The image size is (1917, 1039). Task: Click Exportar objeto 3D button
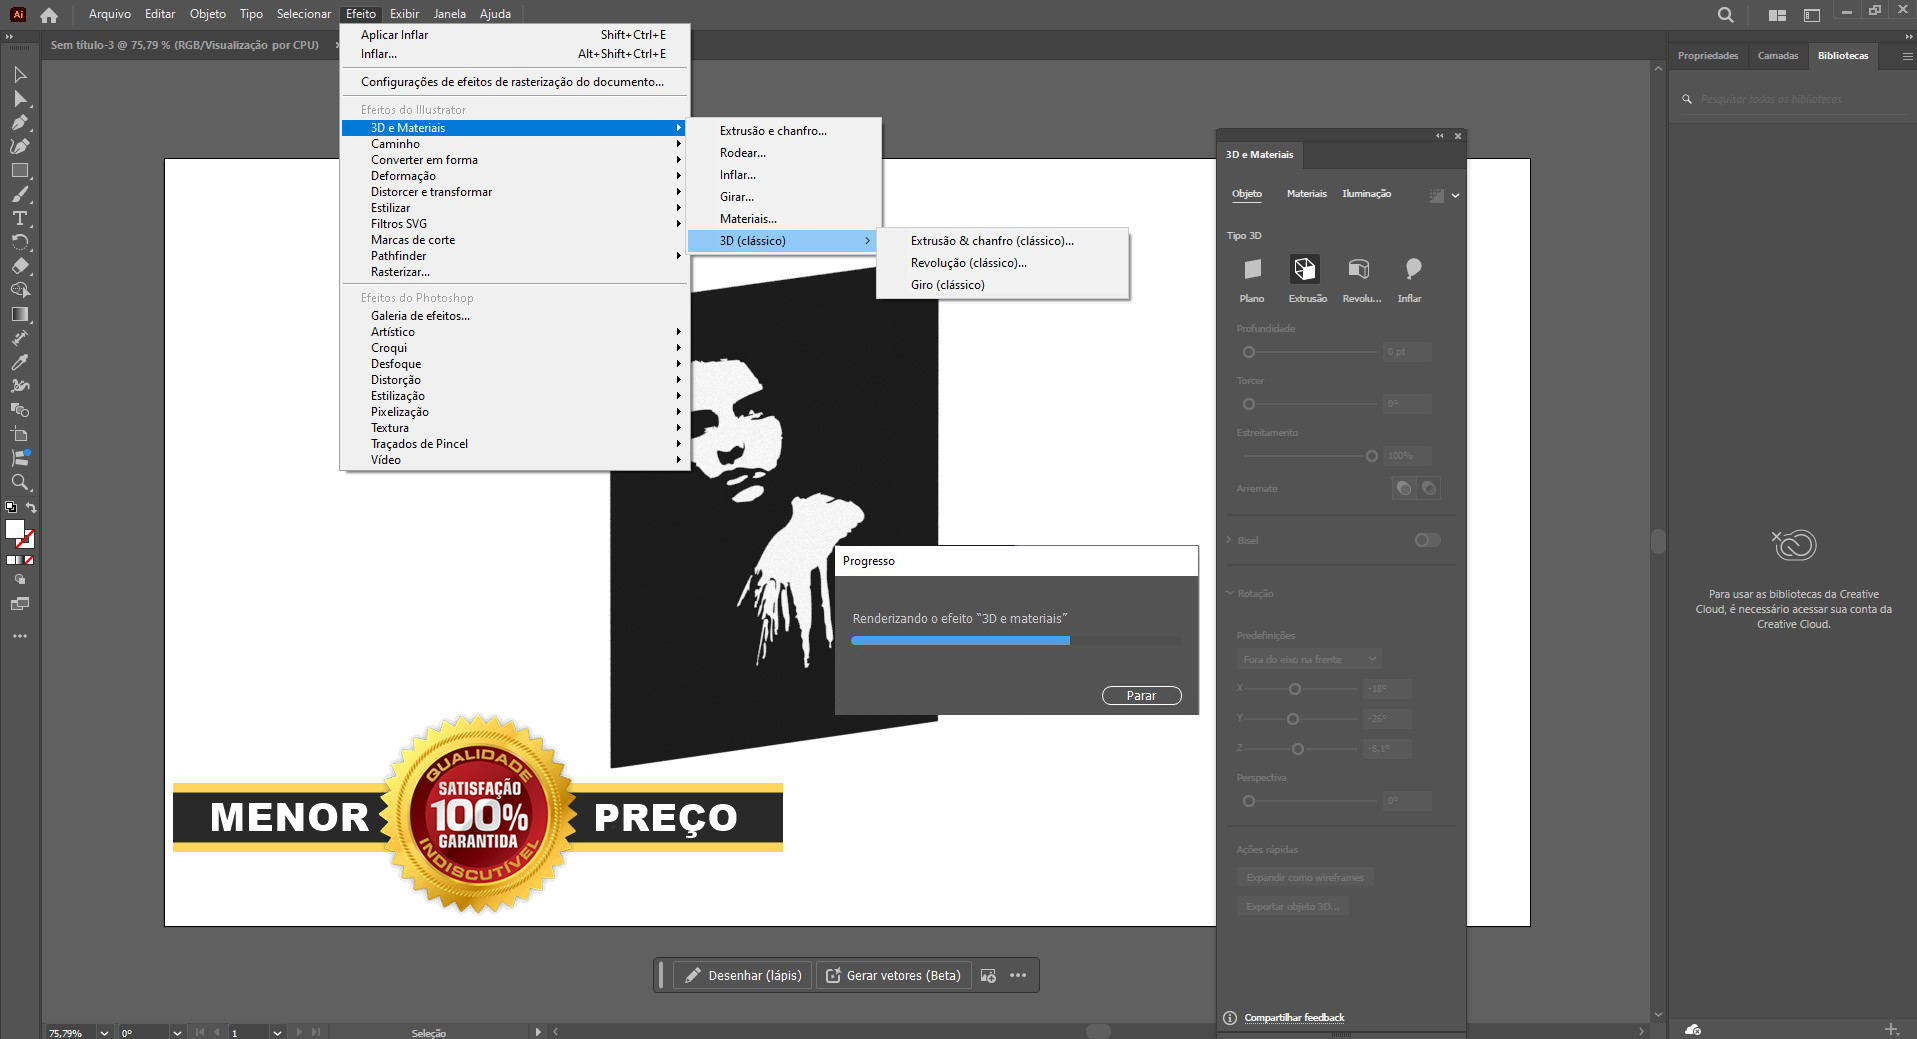pos(1293,907)
